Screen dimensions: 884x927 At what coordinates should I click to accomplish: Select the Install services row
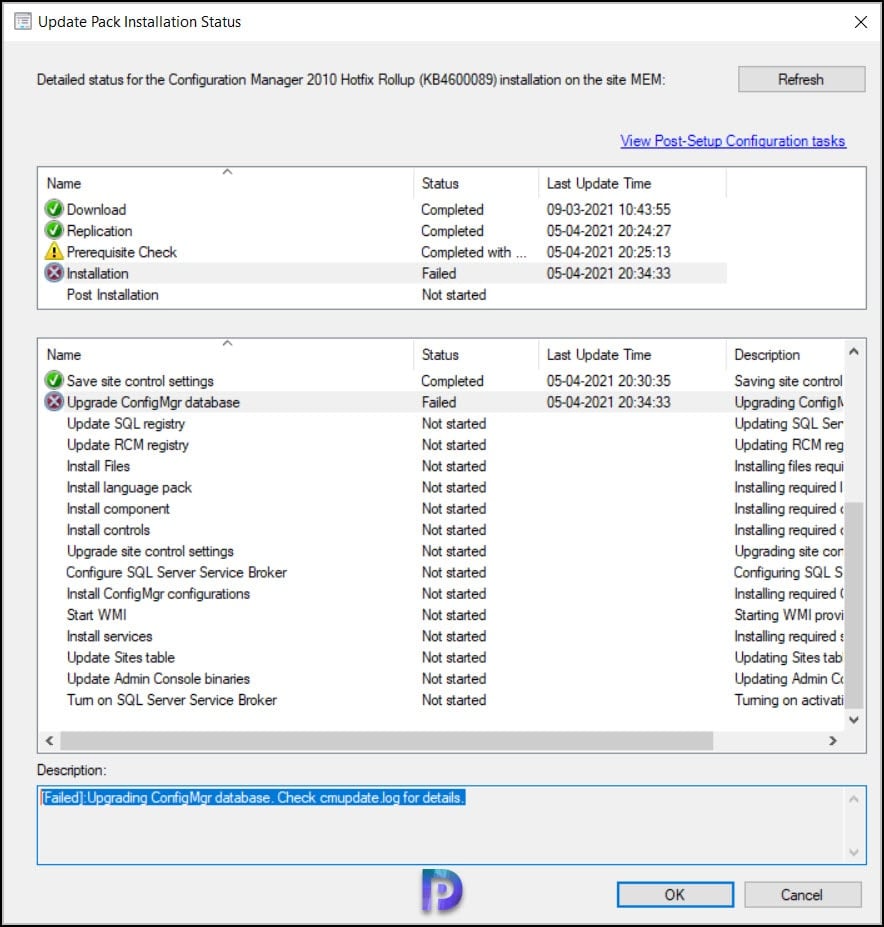[442, 636]
